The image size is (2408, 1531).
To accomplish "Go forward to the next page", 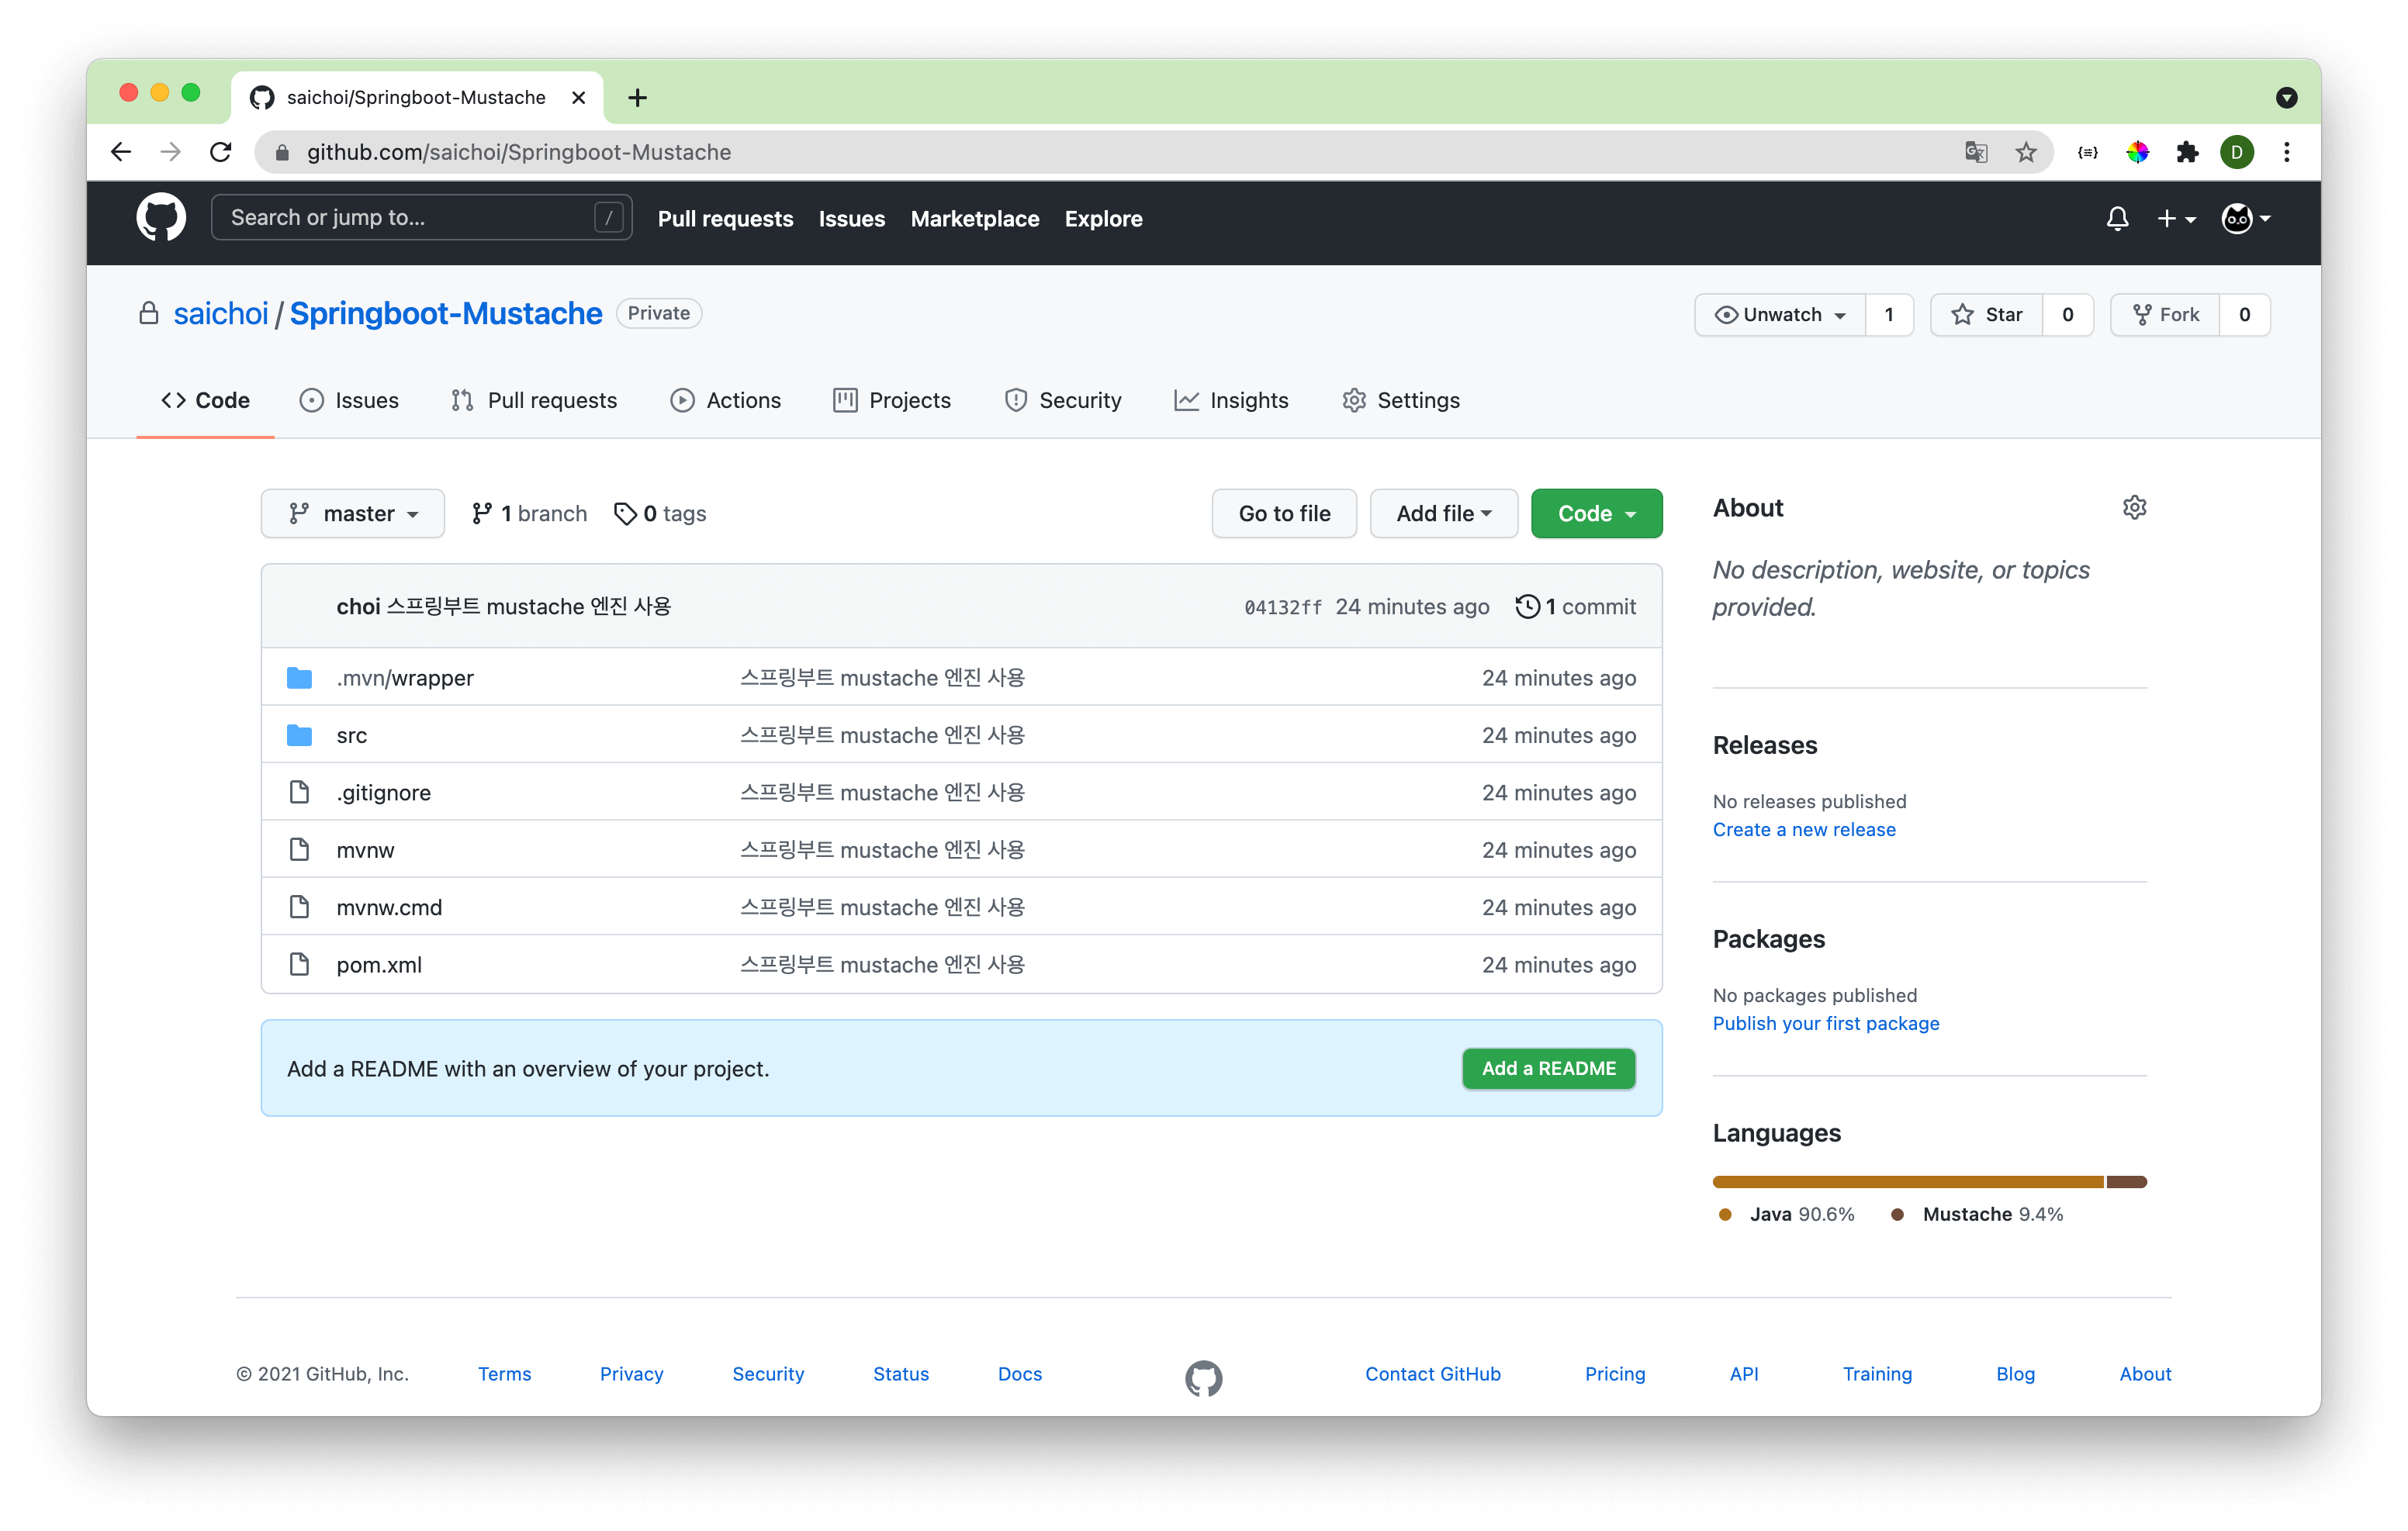I will point(171,152).
